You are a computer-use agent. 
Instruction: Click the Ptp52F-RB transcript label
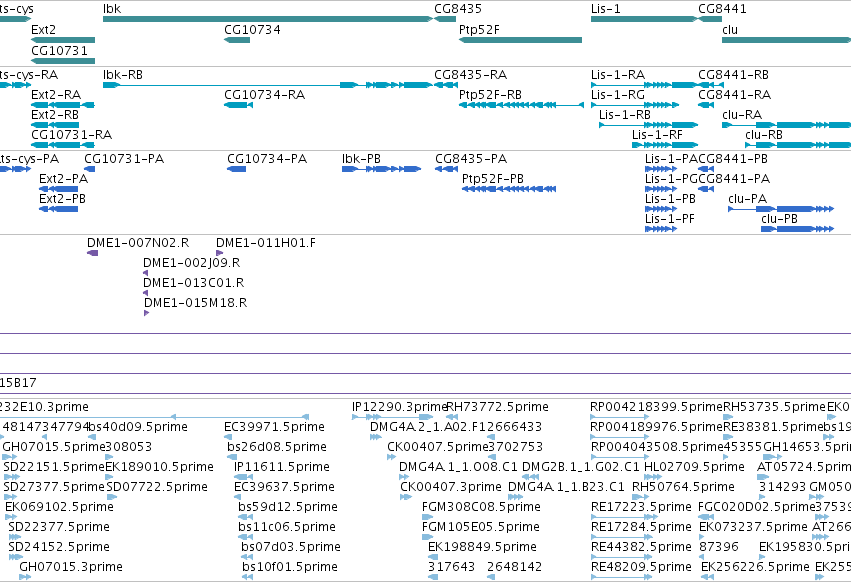[x=490, y=95]
